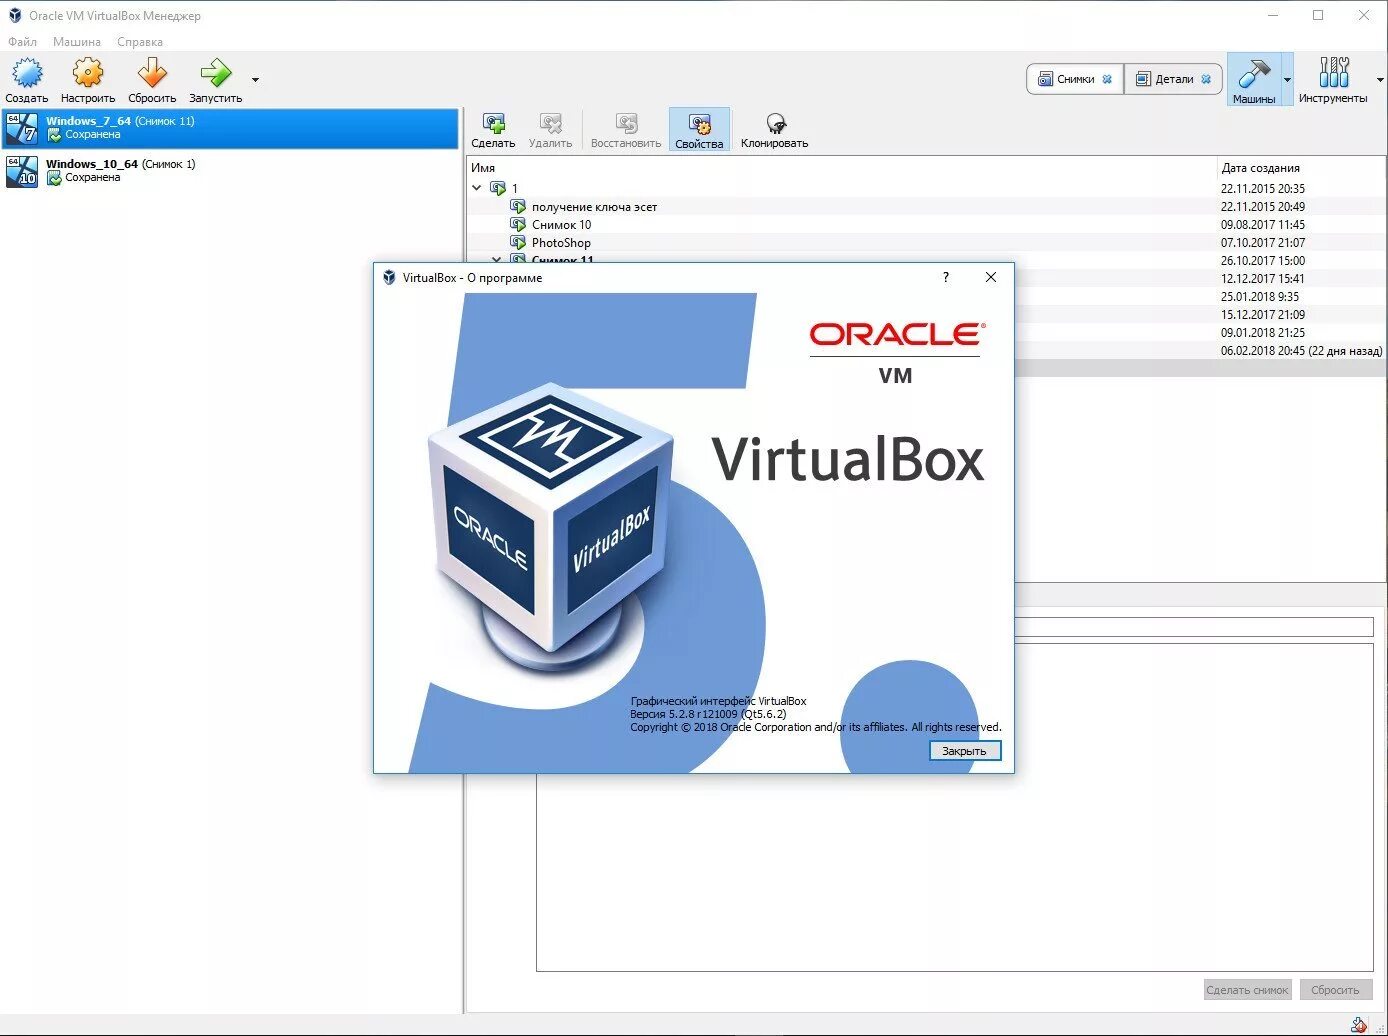Close the About dialog with X
The image size is (1388, 1036).
(x=991, y=277)
